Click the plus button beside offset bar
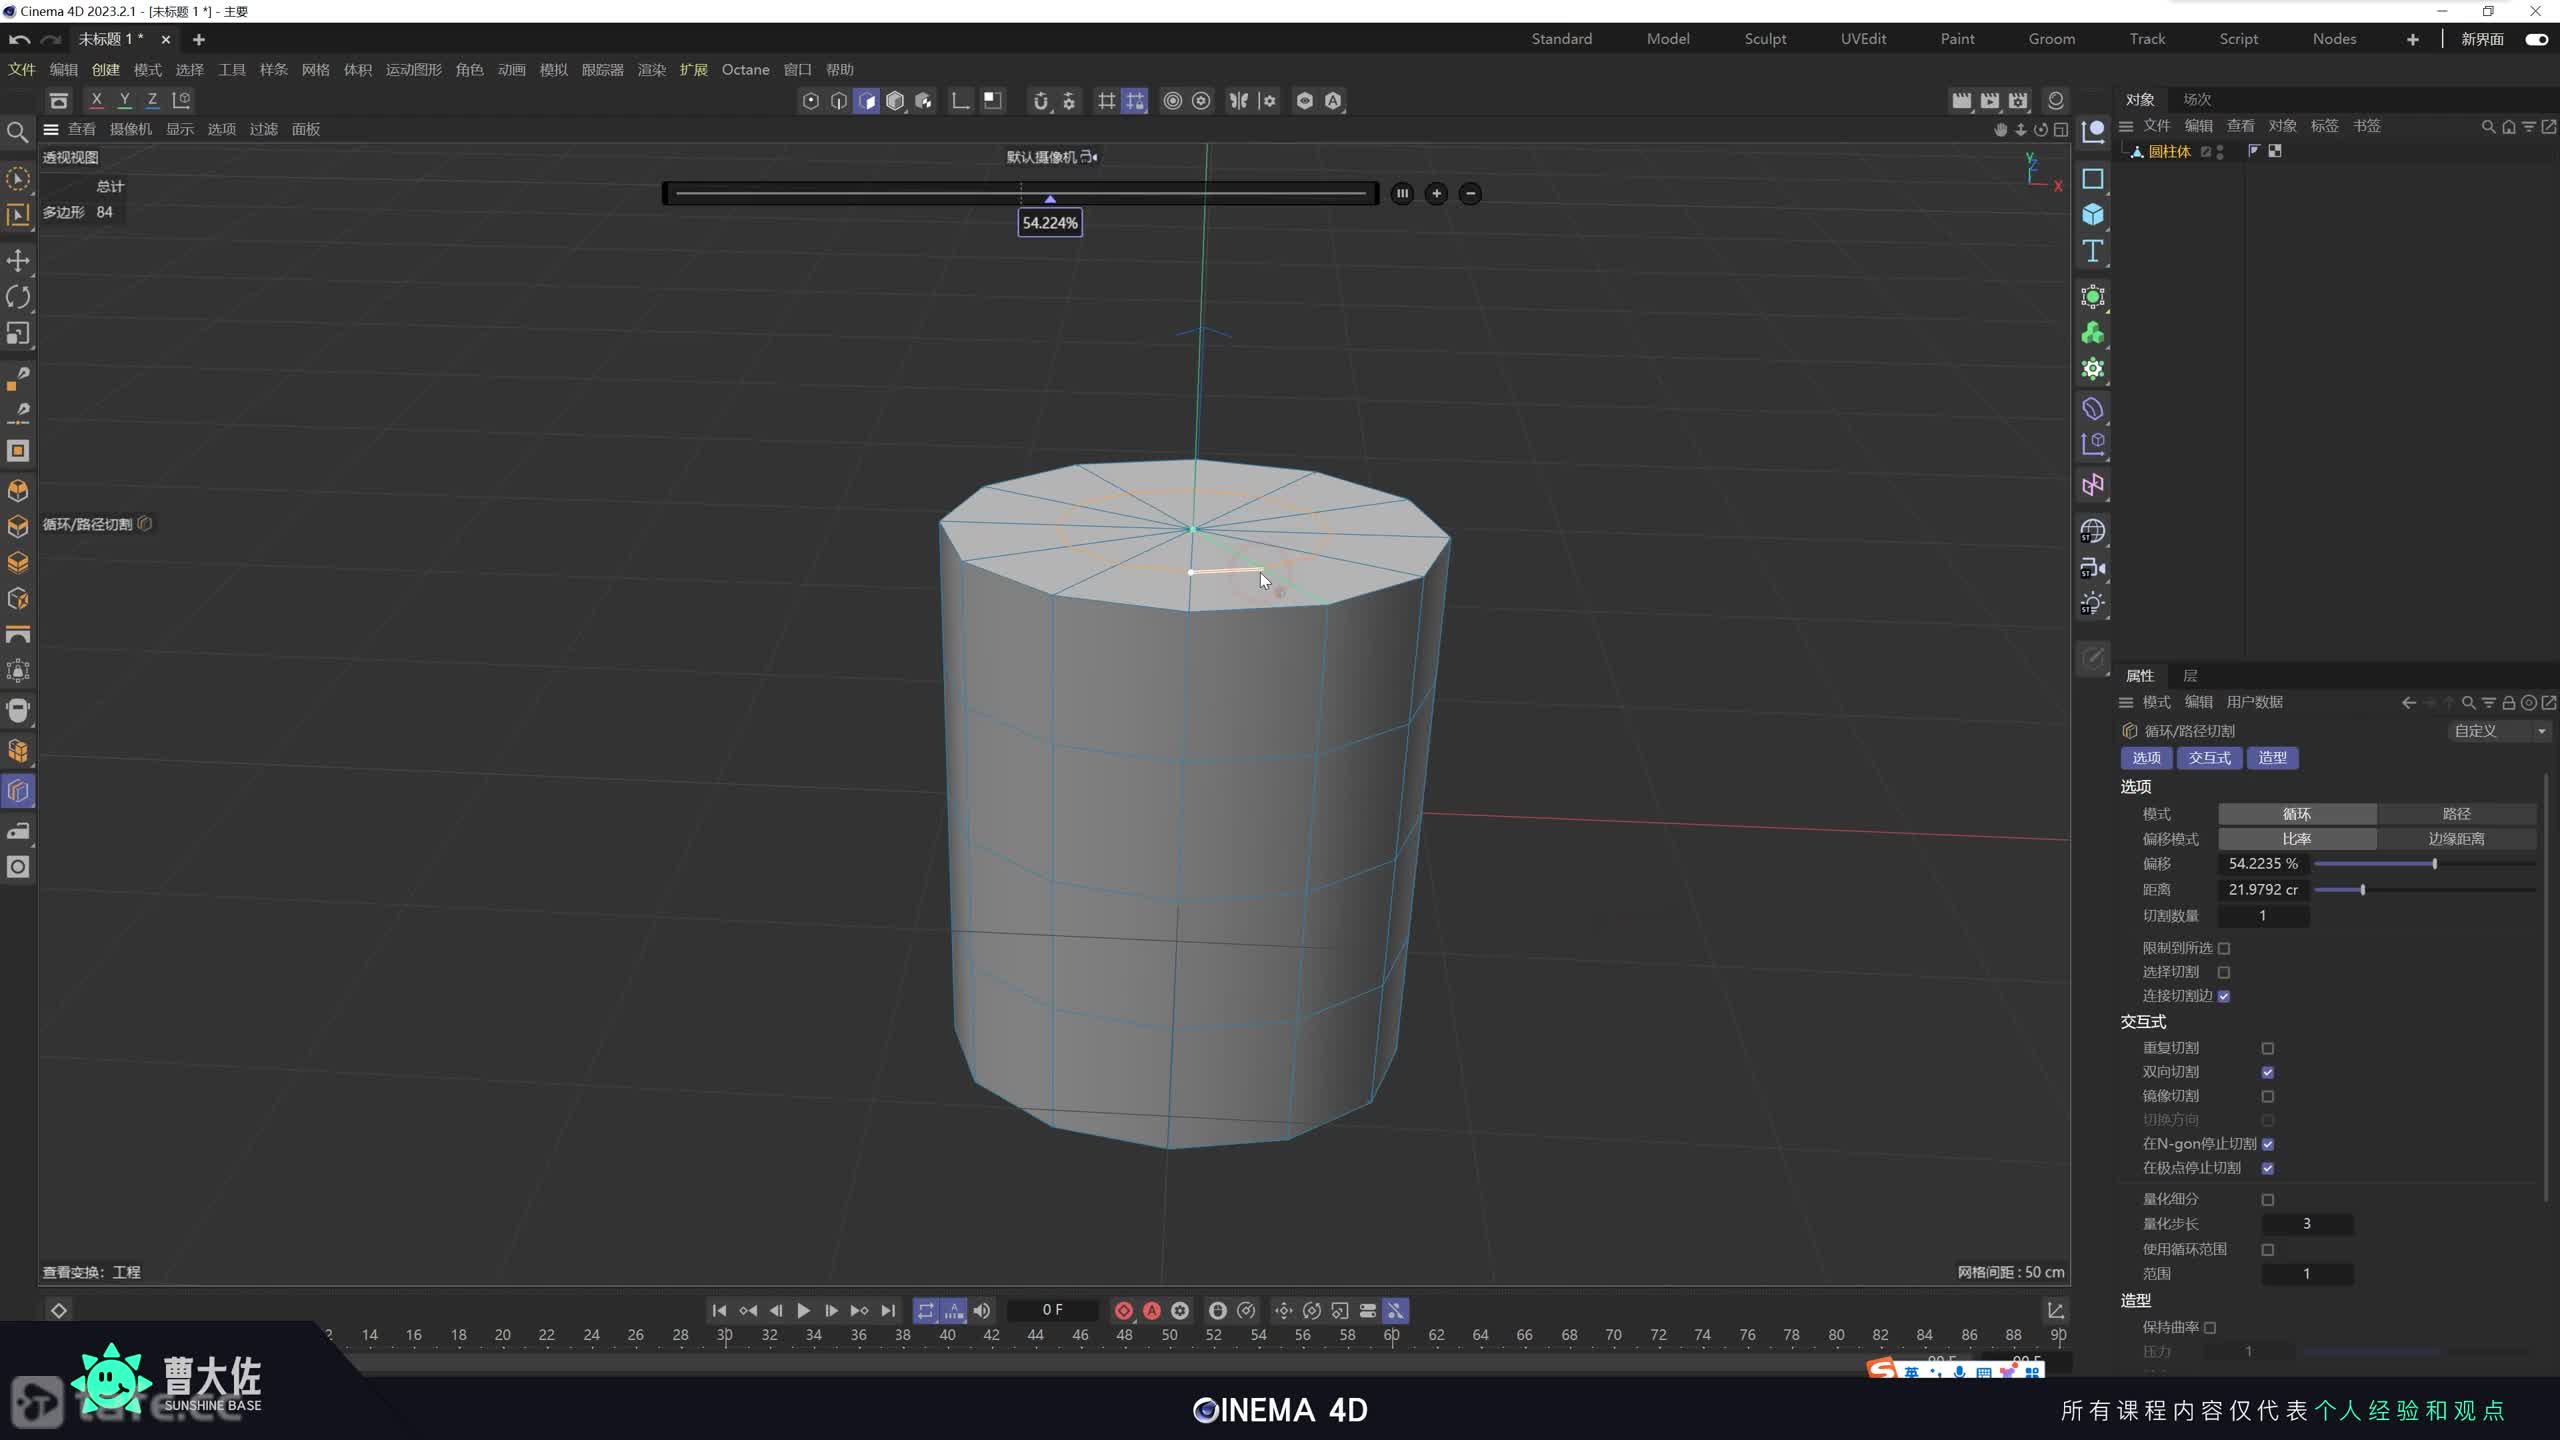 pos(1436,194)
